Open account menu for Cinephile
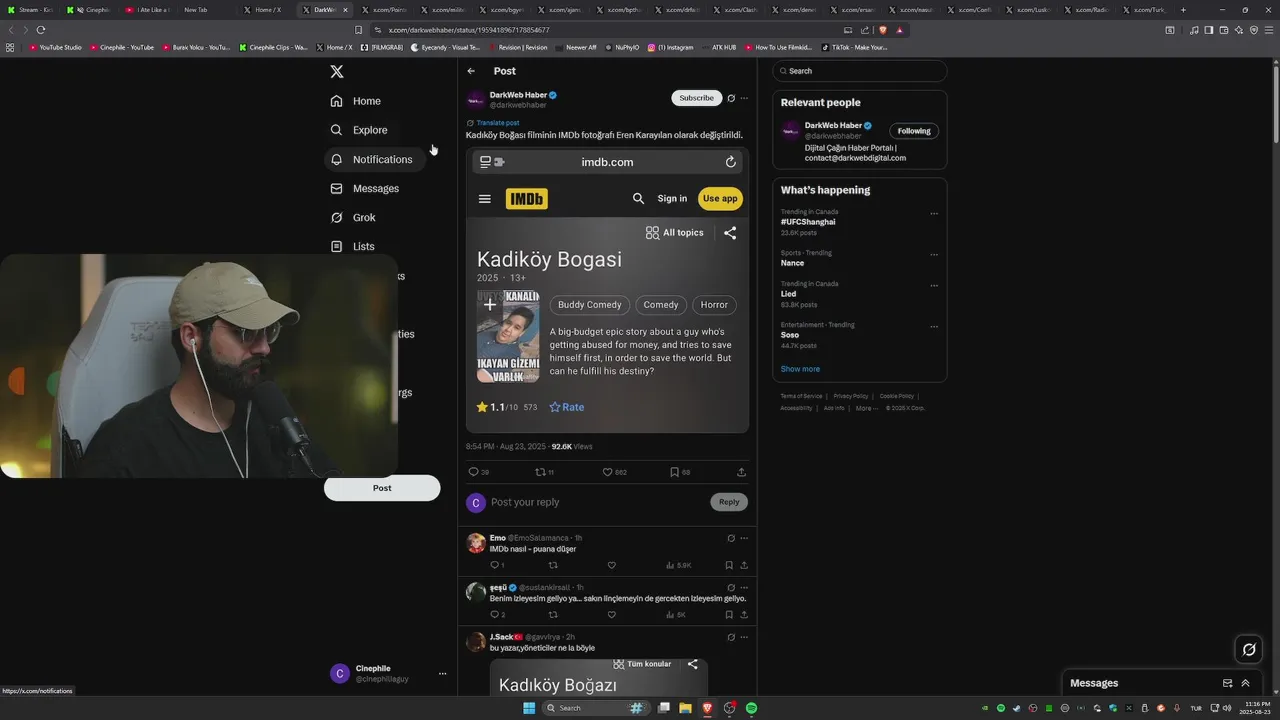The width and height of the screenshot is (1280, 720). (x=389, y=674)
